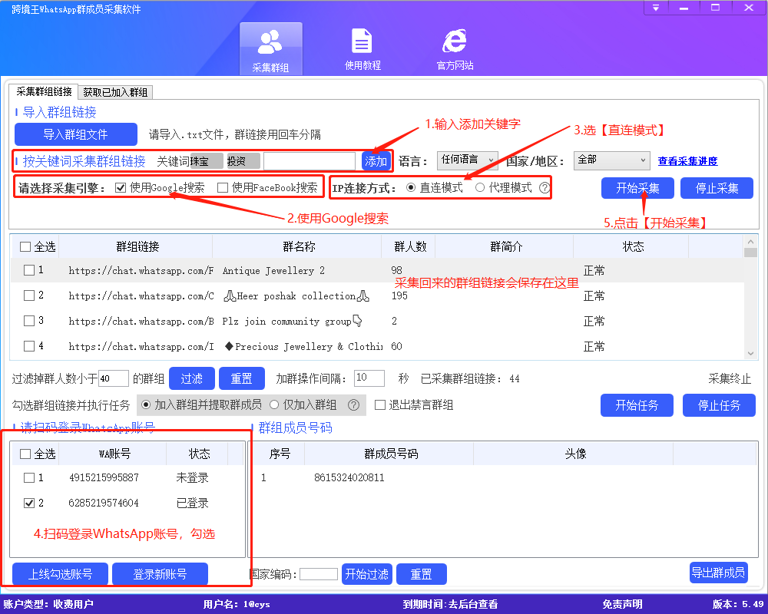Click the group table scrollbar down arrow

(x=750, y=353)
